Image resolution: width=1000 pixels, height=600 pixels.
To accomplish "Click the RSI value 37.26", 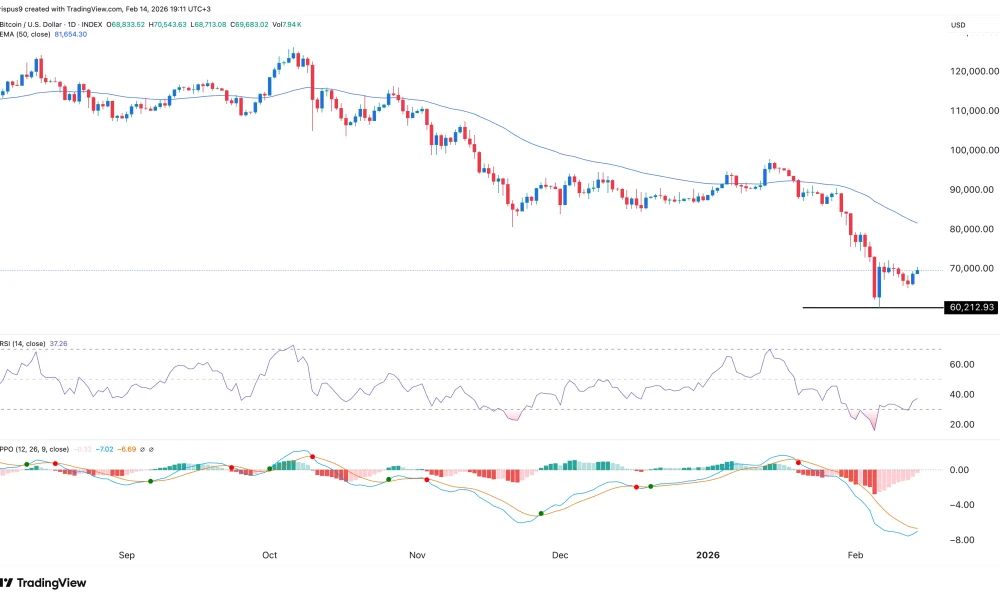I will pyautogui.click(x=58, y=343).
